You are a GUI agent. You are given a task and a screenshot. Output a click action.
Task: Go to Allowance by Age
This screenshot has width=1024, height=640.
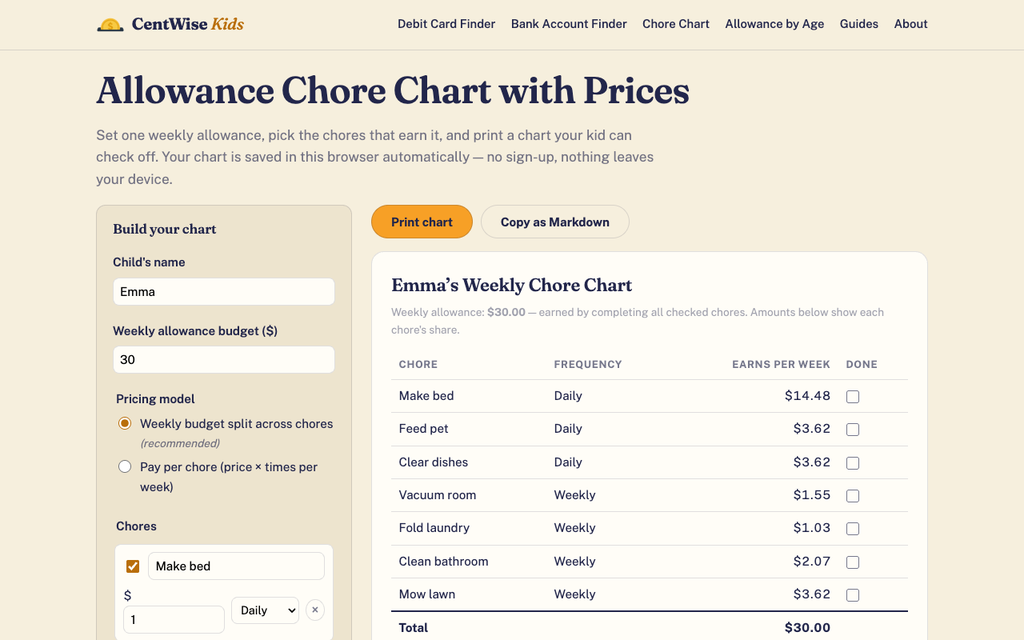[x=775, y=24]
